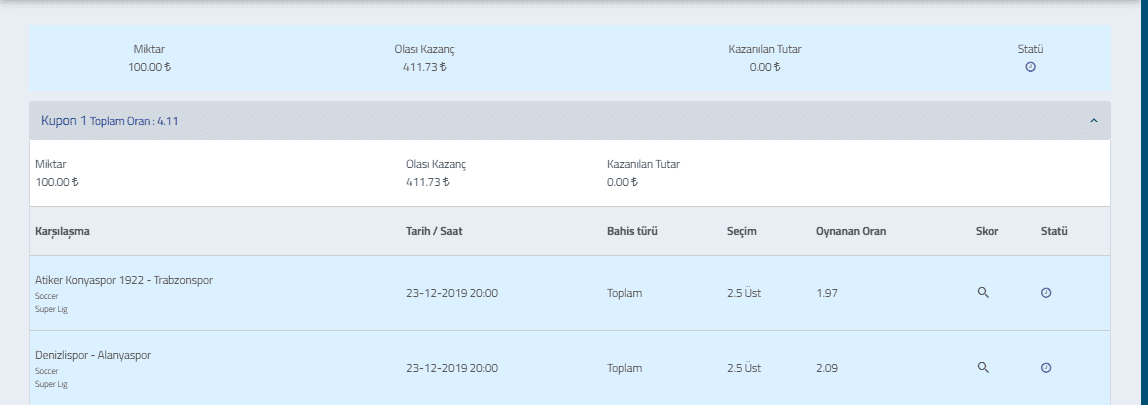Click the Karşılaşma column header
This screenshot has height=405, width=1148.
pyautogui.click(x=62, y=231)
